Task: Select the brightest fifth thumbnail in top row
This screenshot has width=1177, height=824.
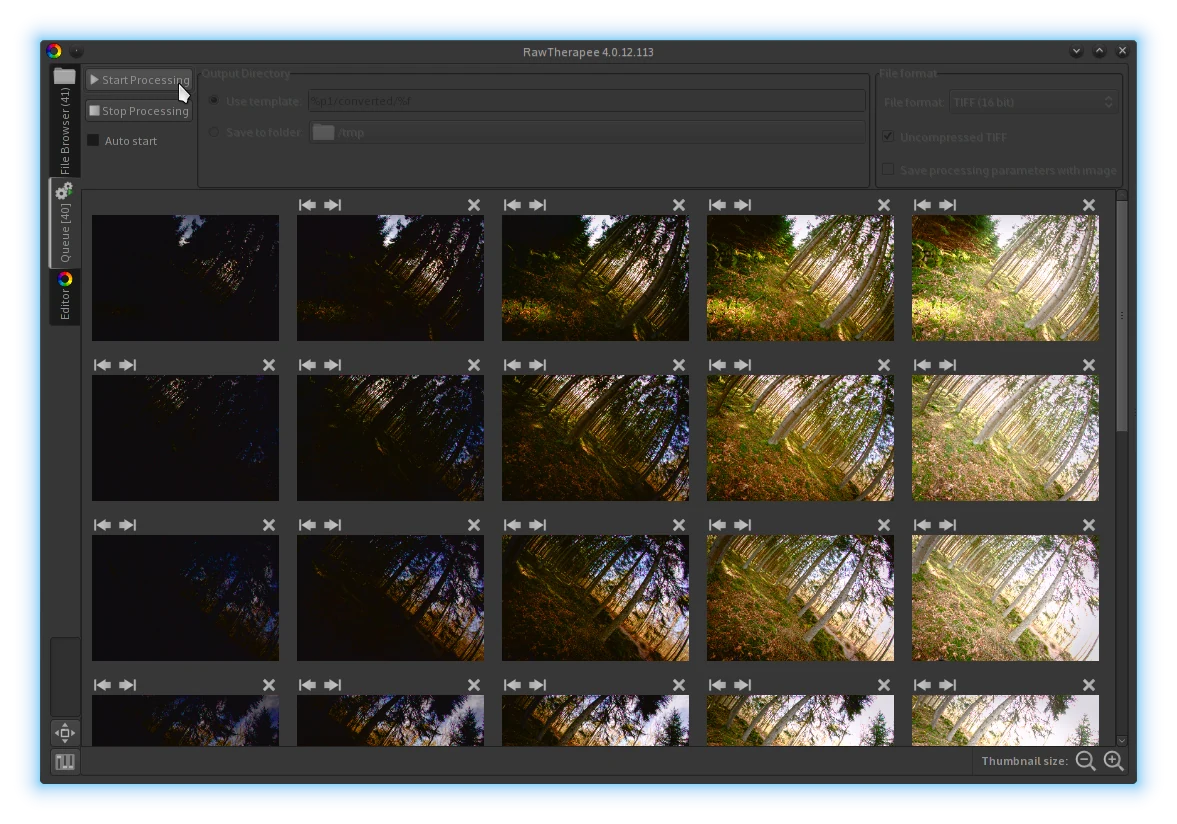Action: (1005, 278)
